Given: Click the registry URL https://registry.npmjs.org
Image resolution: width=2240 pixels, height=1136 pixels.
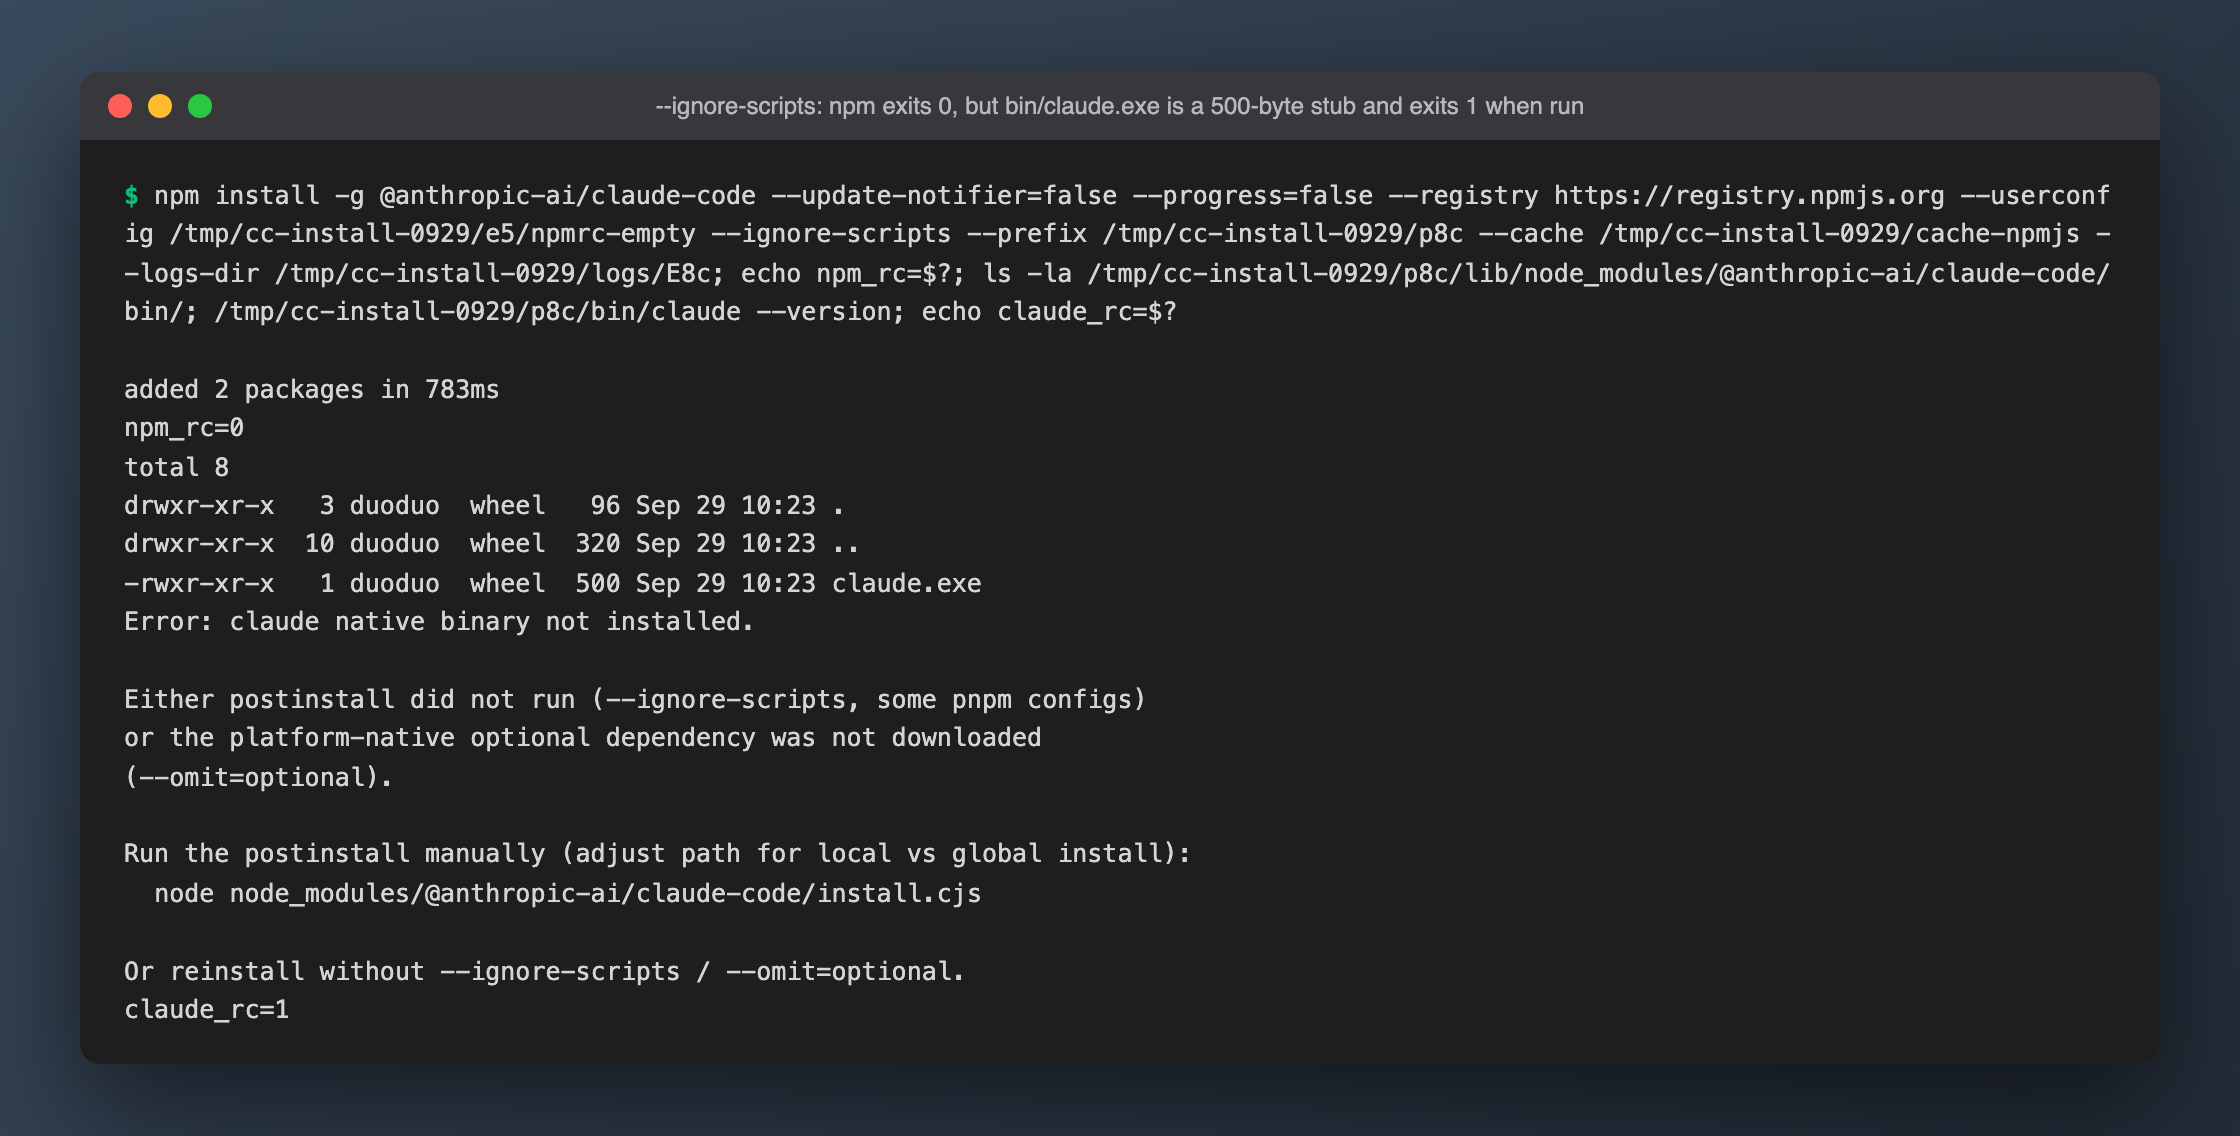Looking at the screenshot, I should coord(1749,195).
